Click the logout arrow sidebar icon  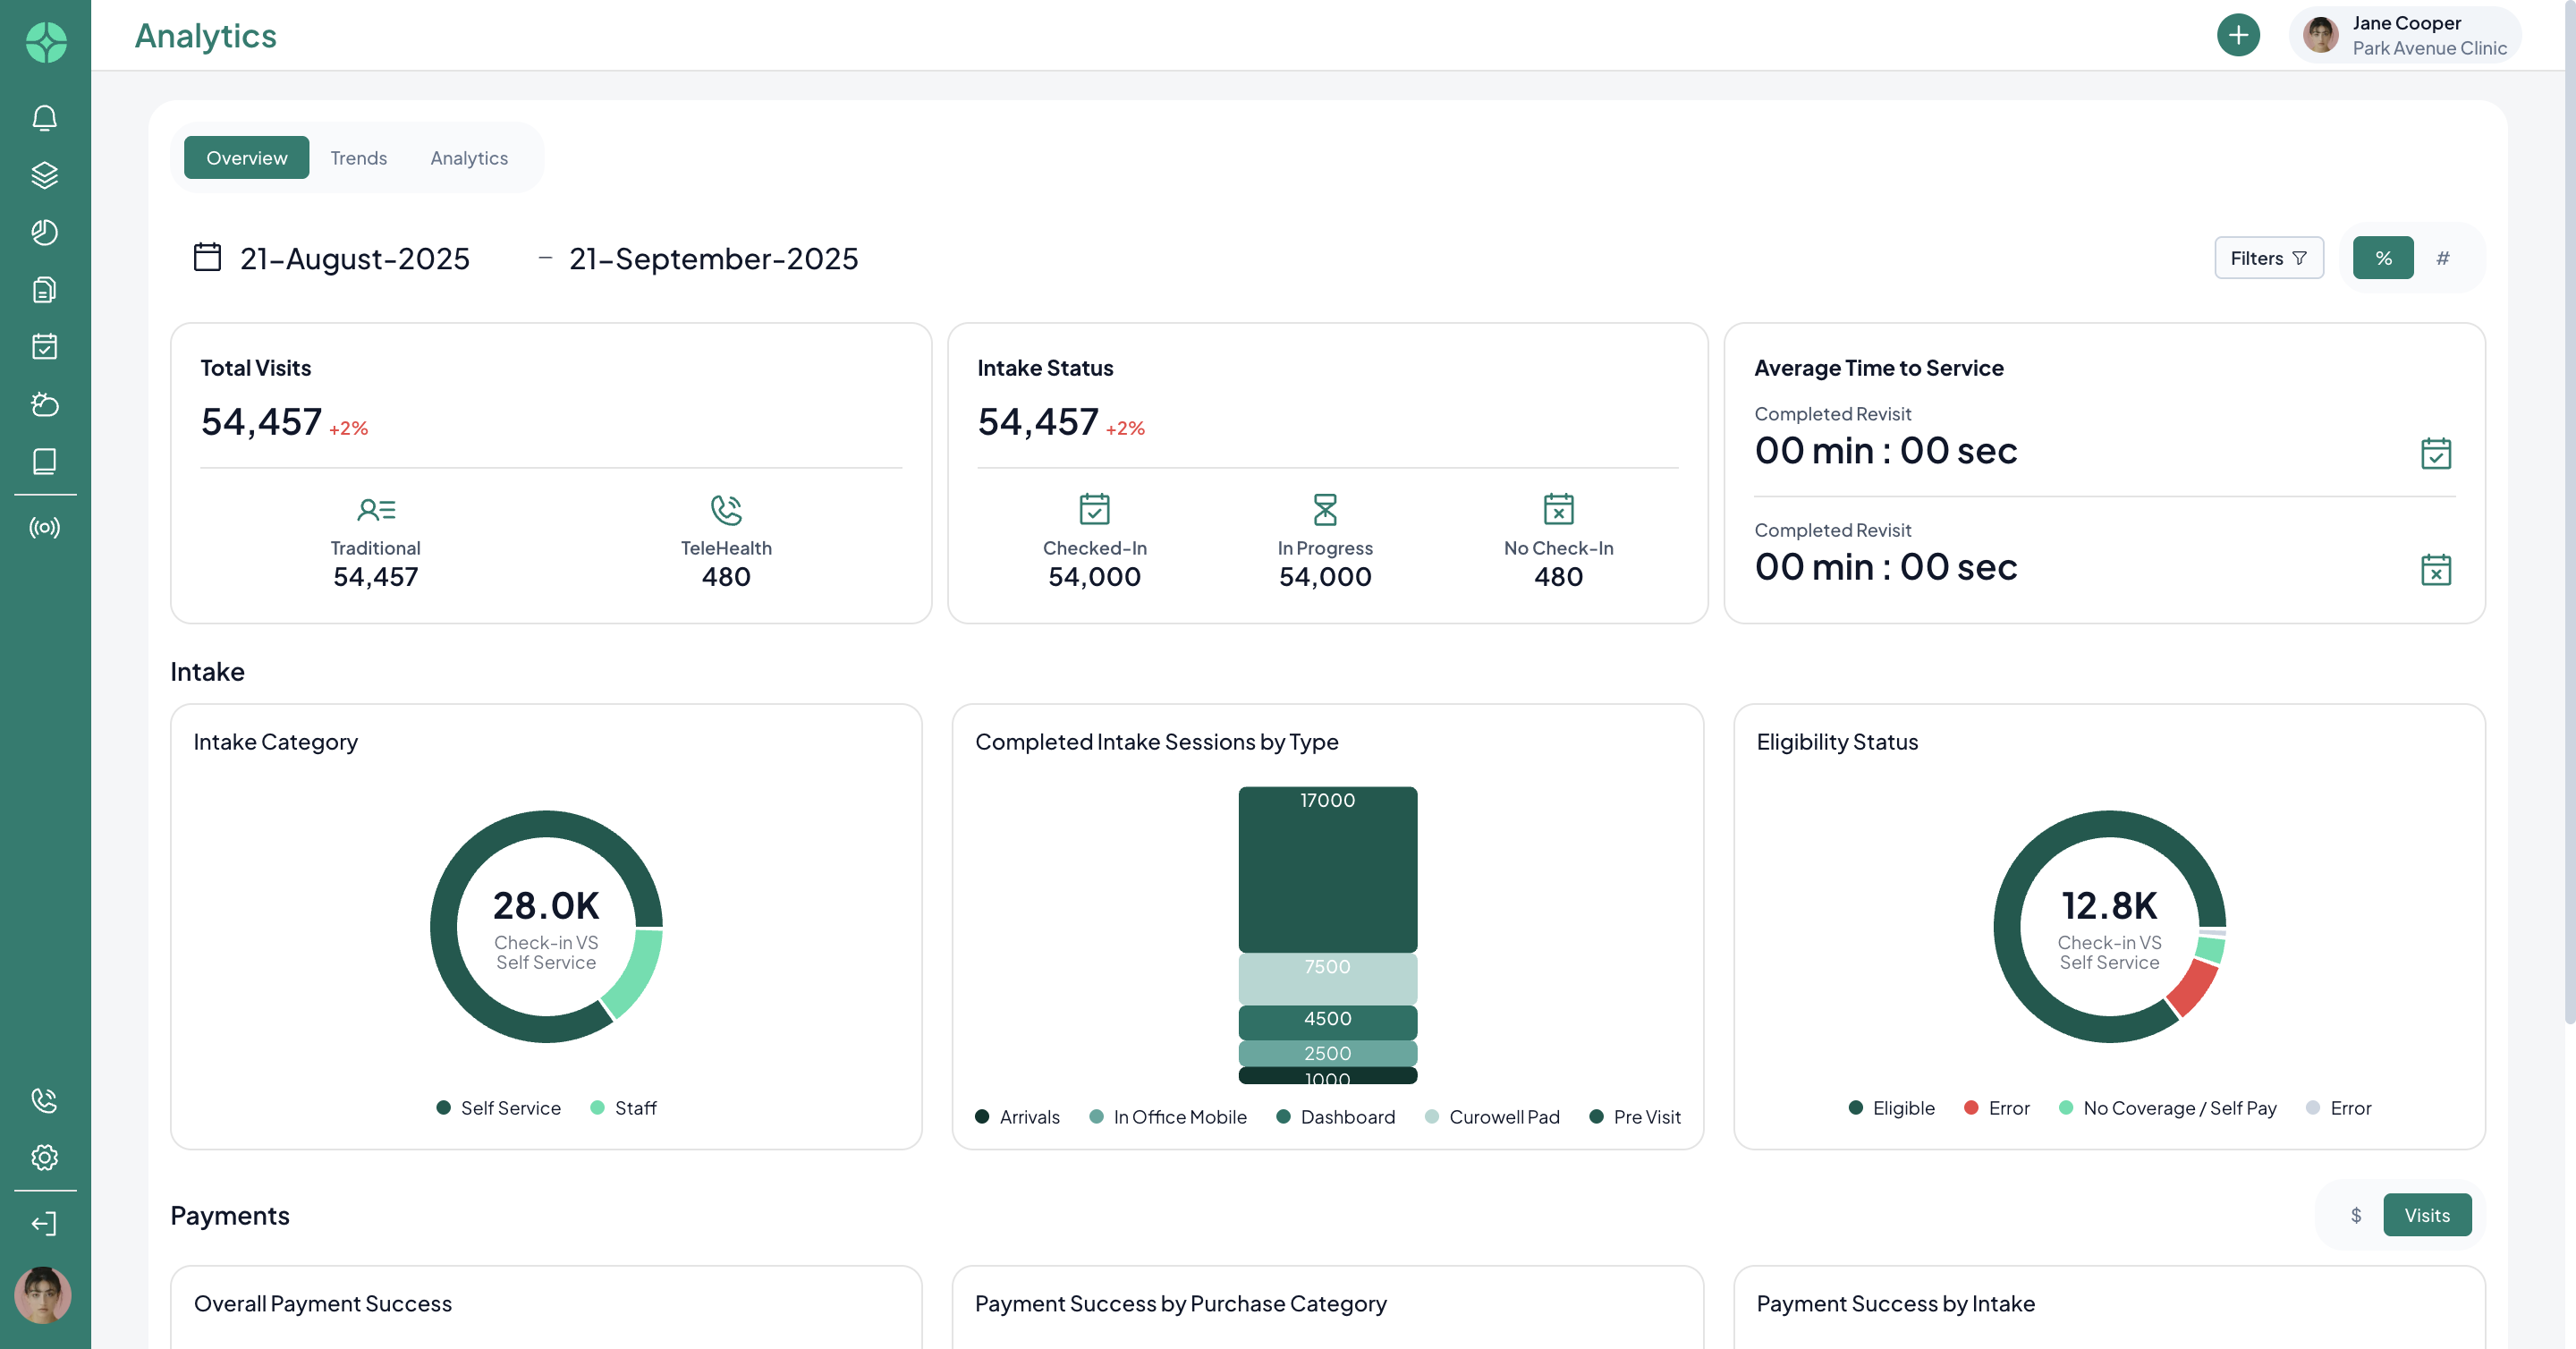tap(44, 1223)
